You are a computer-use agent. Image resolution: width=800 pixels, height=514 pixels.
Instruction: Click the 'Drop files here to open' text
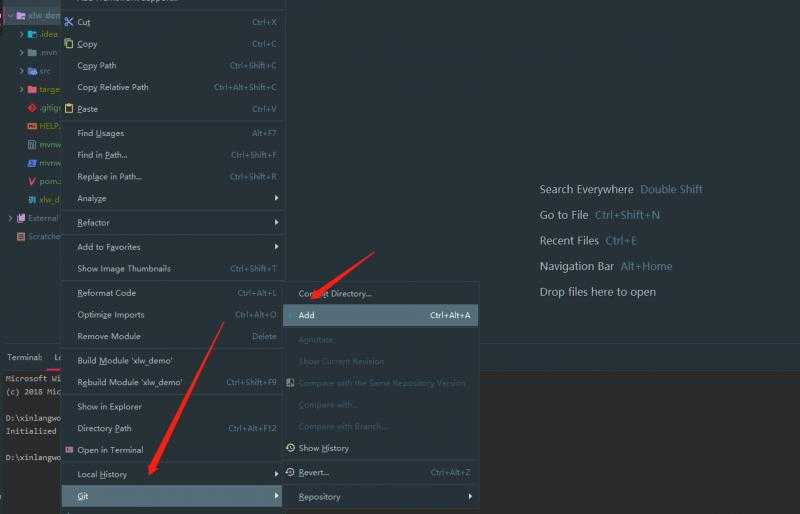597,292
